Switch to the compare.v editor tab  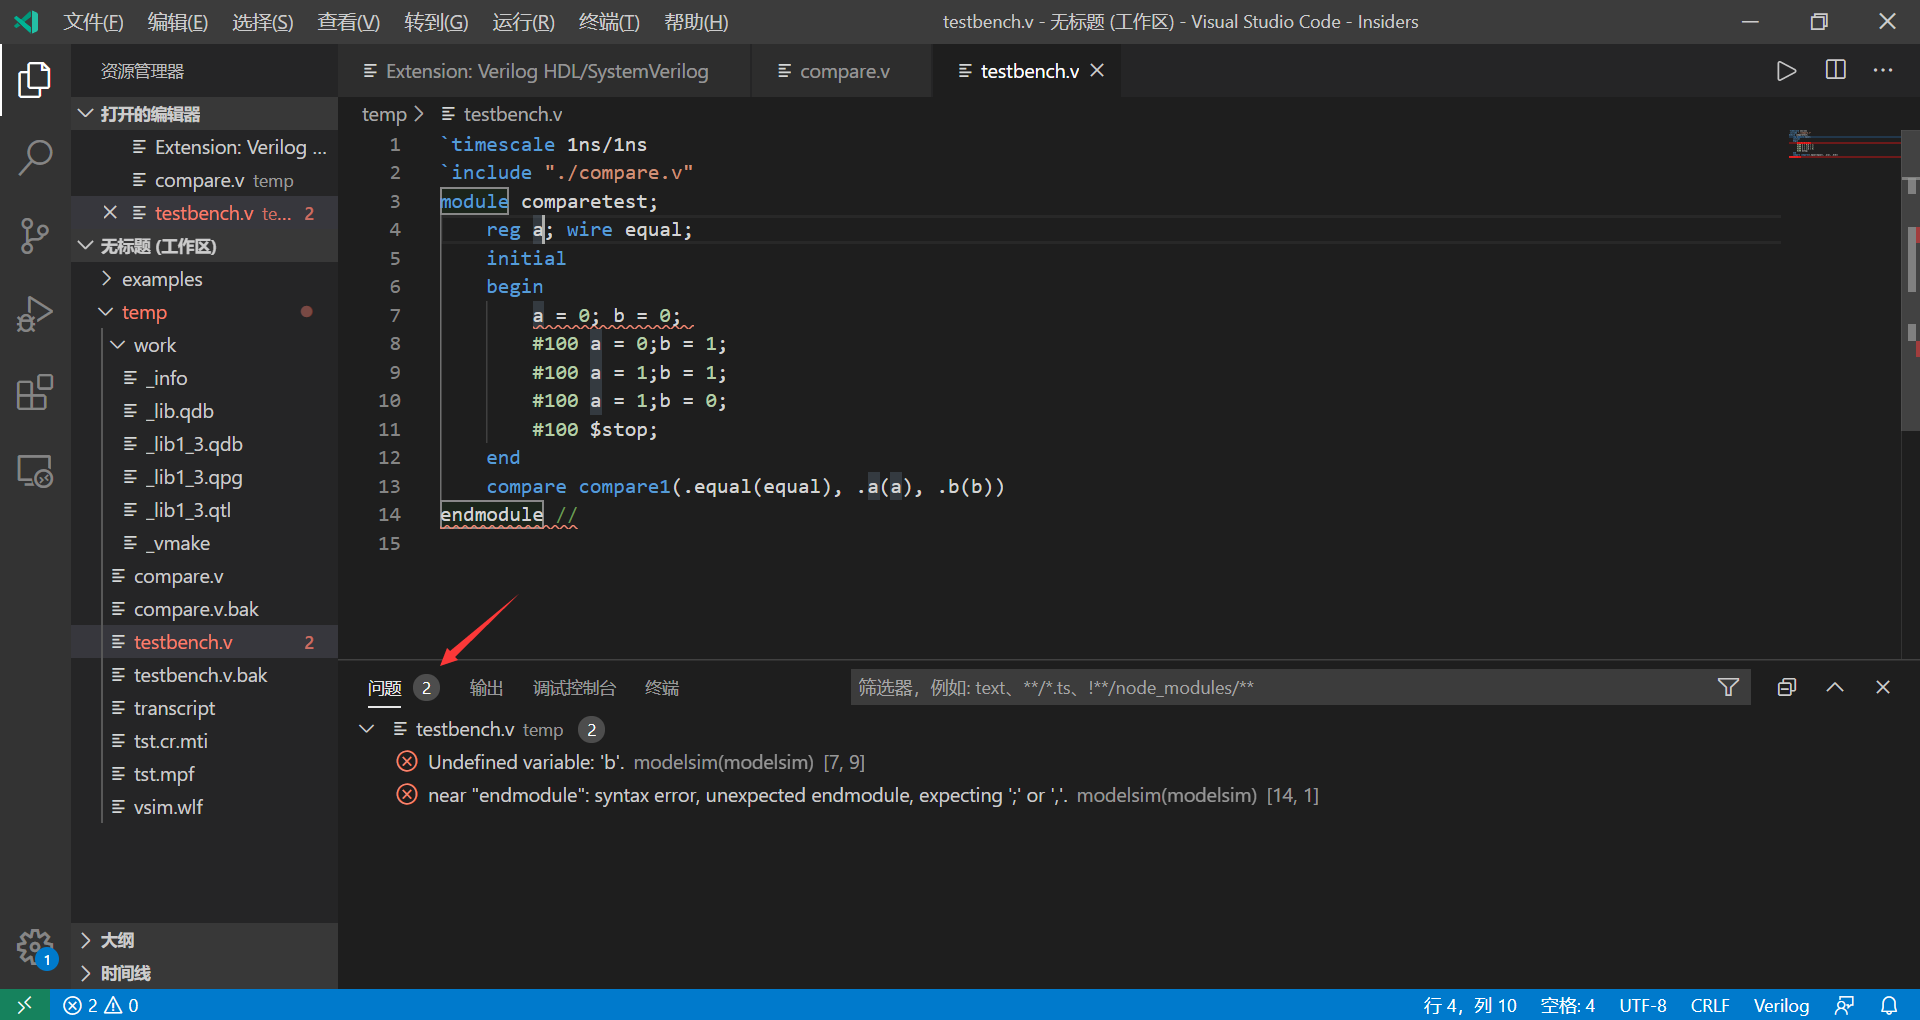pyautogui.click(x=842, y=70)
